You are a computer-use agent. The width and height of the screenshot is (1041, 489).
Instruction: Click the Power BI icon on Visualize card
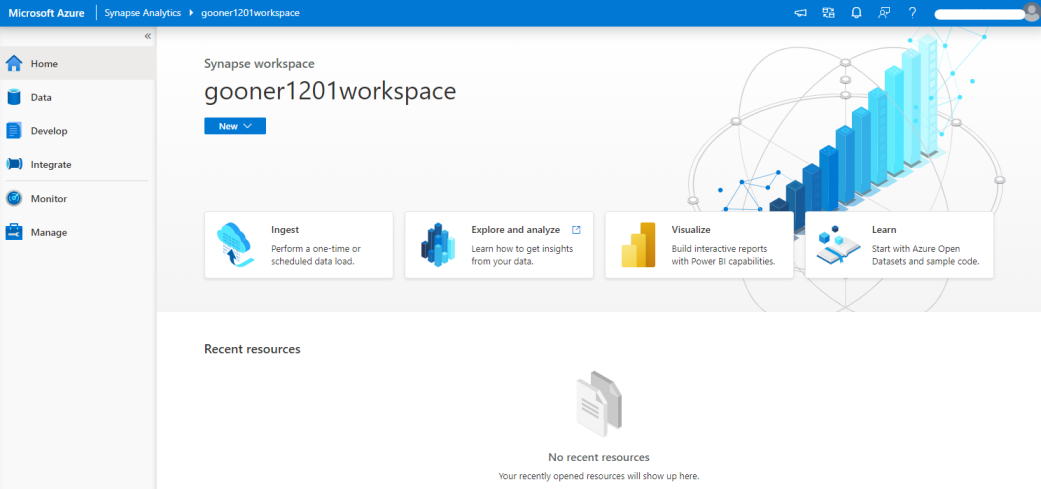pos(639,245)
